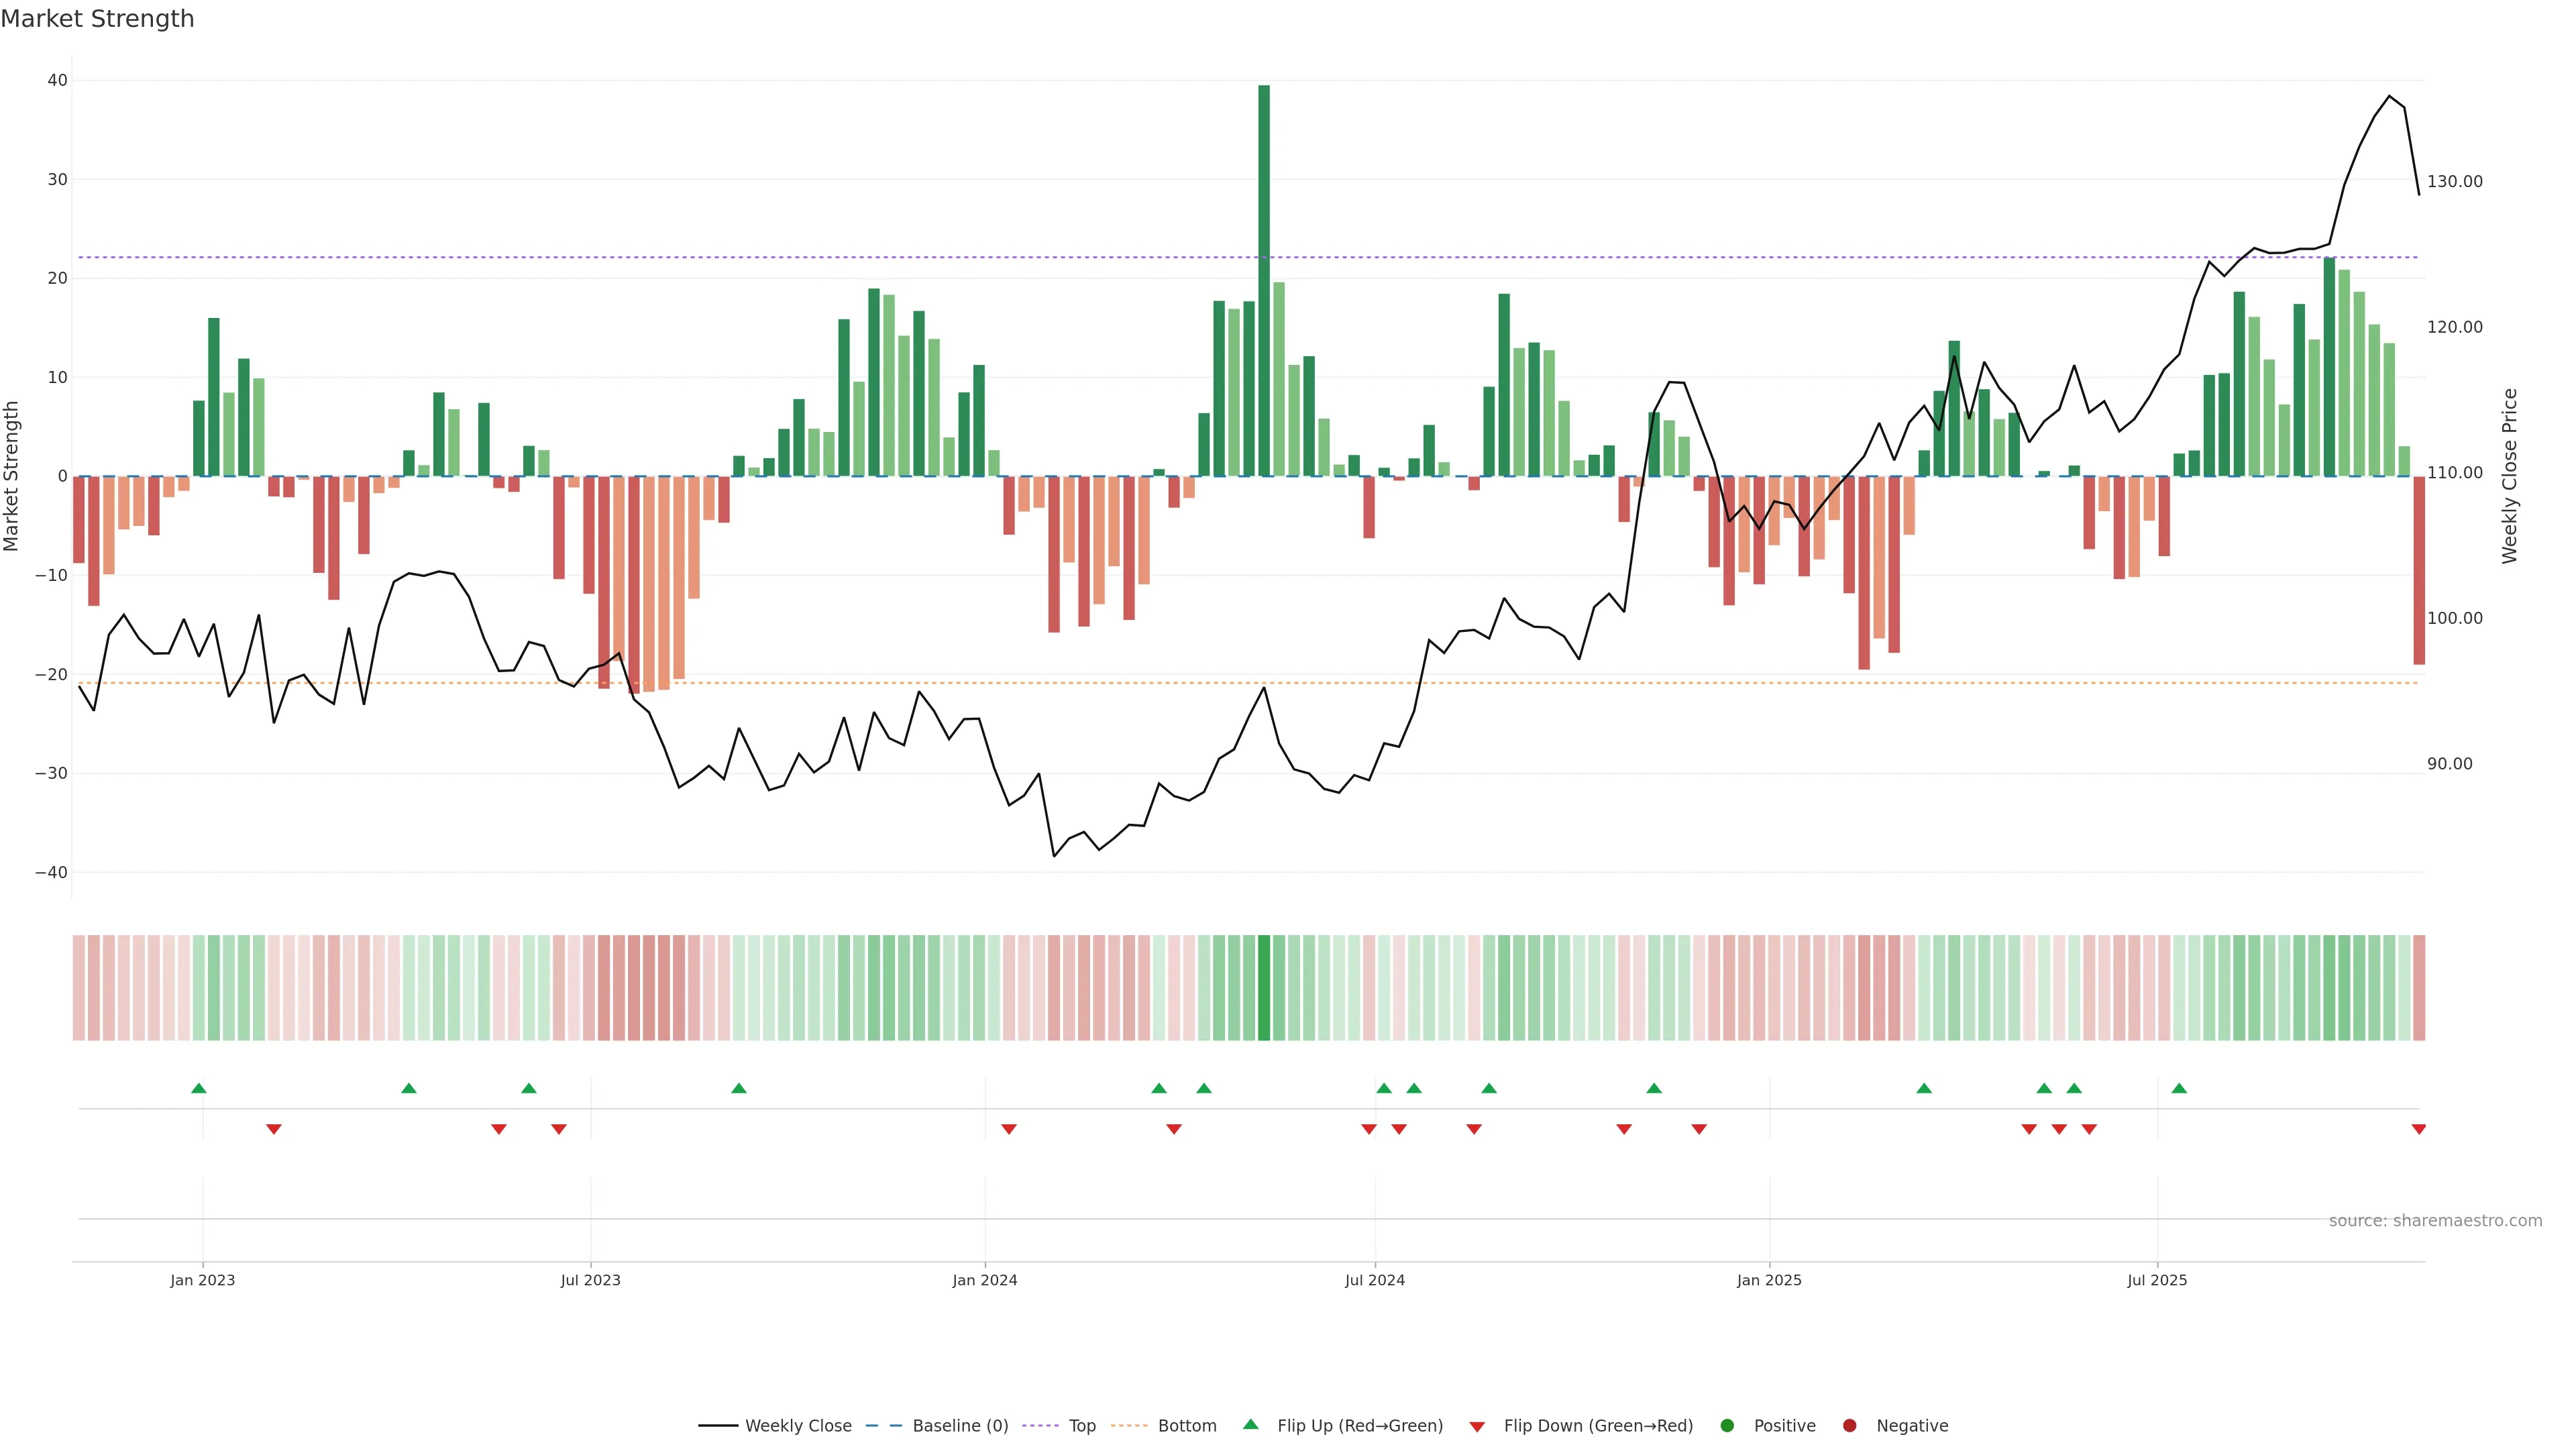Click the Market Strength chart title
2576x1449 pixels.
[x=97, y=19]
